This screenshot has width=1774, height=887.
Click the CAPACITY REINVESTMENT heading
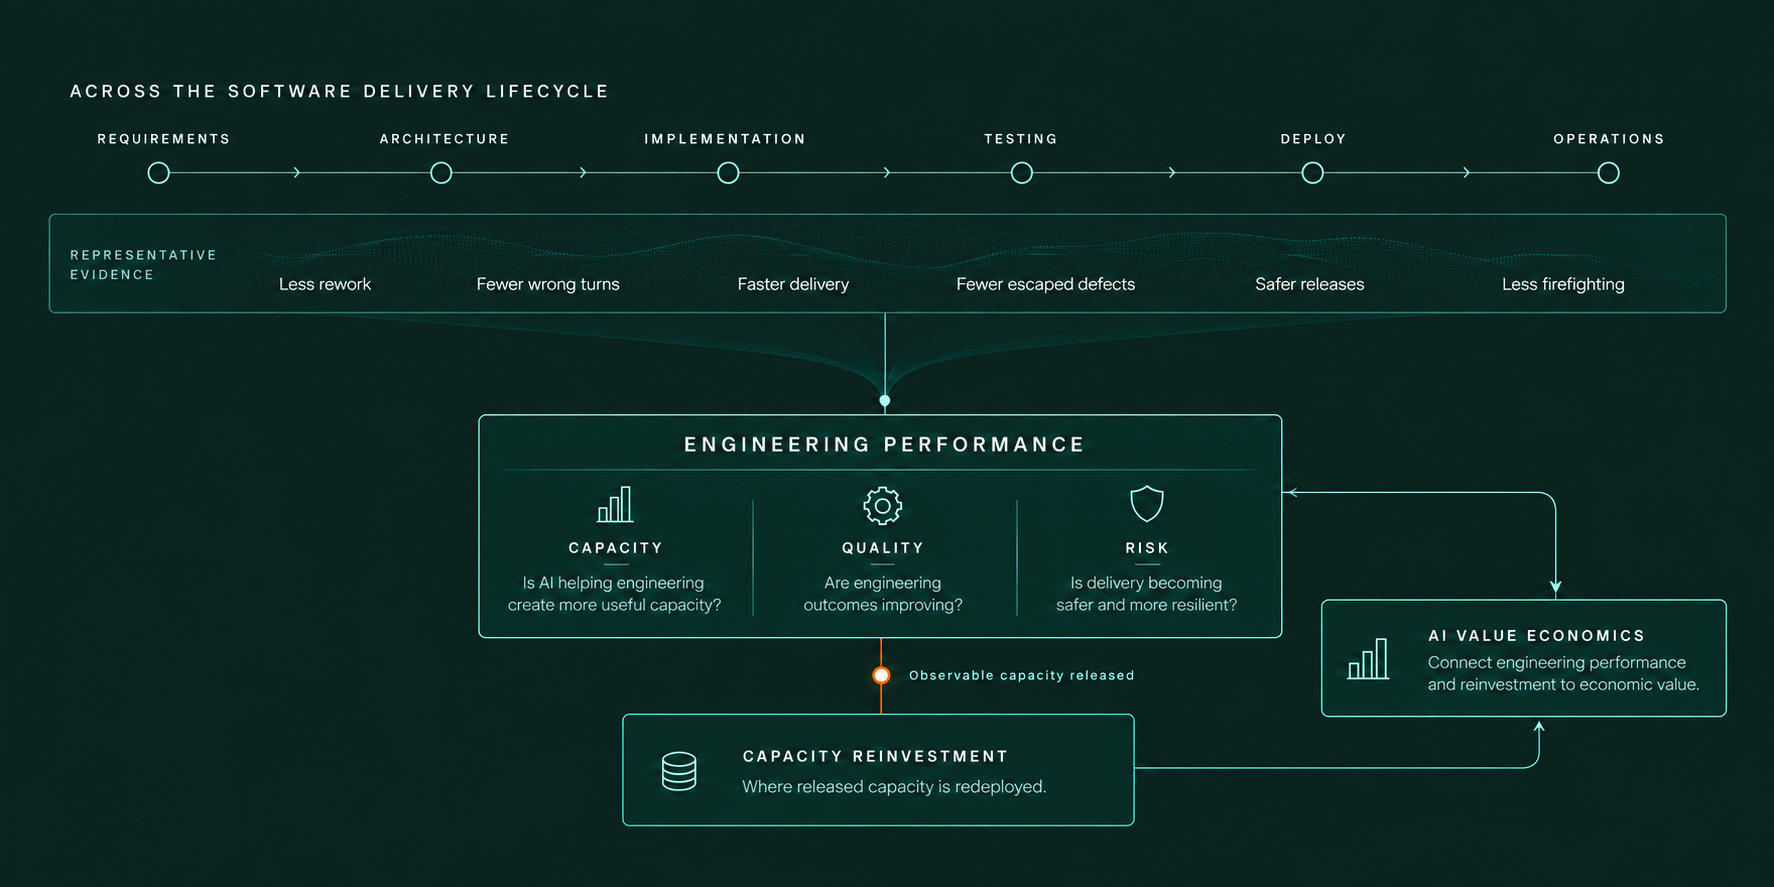click(x=876, y=756)
